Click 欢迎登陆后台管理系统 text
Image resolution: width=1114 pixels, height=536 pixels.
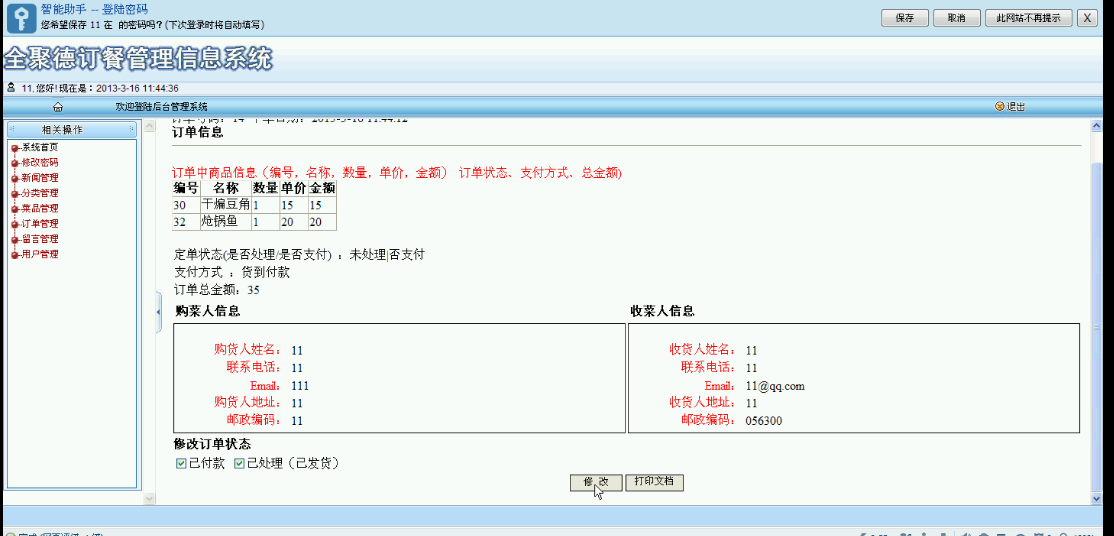(161, 107)
